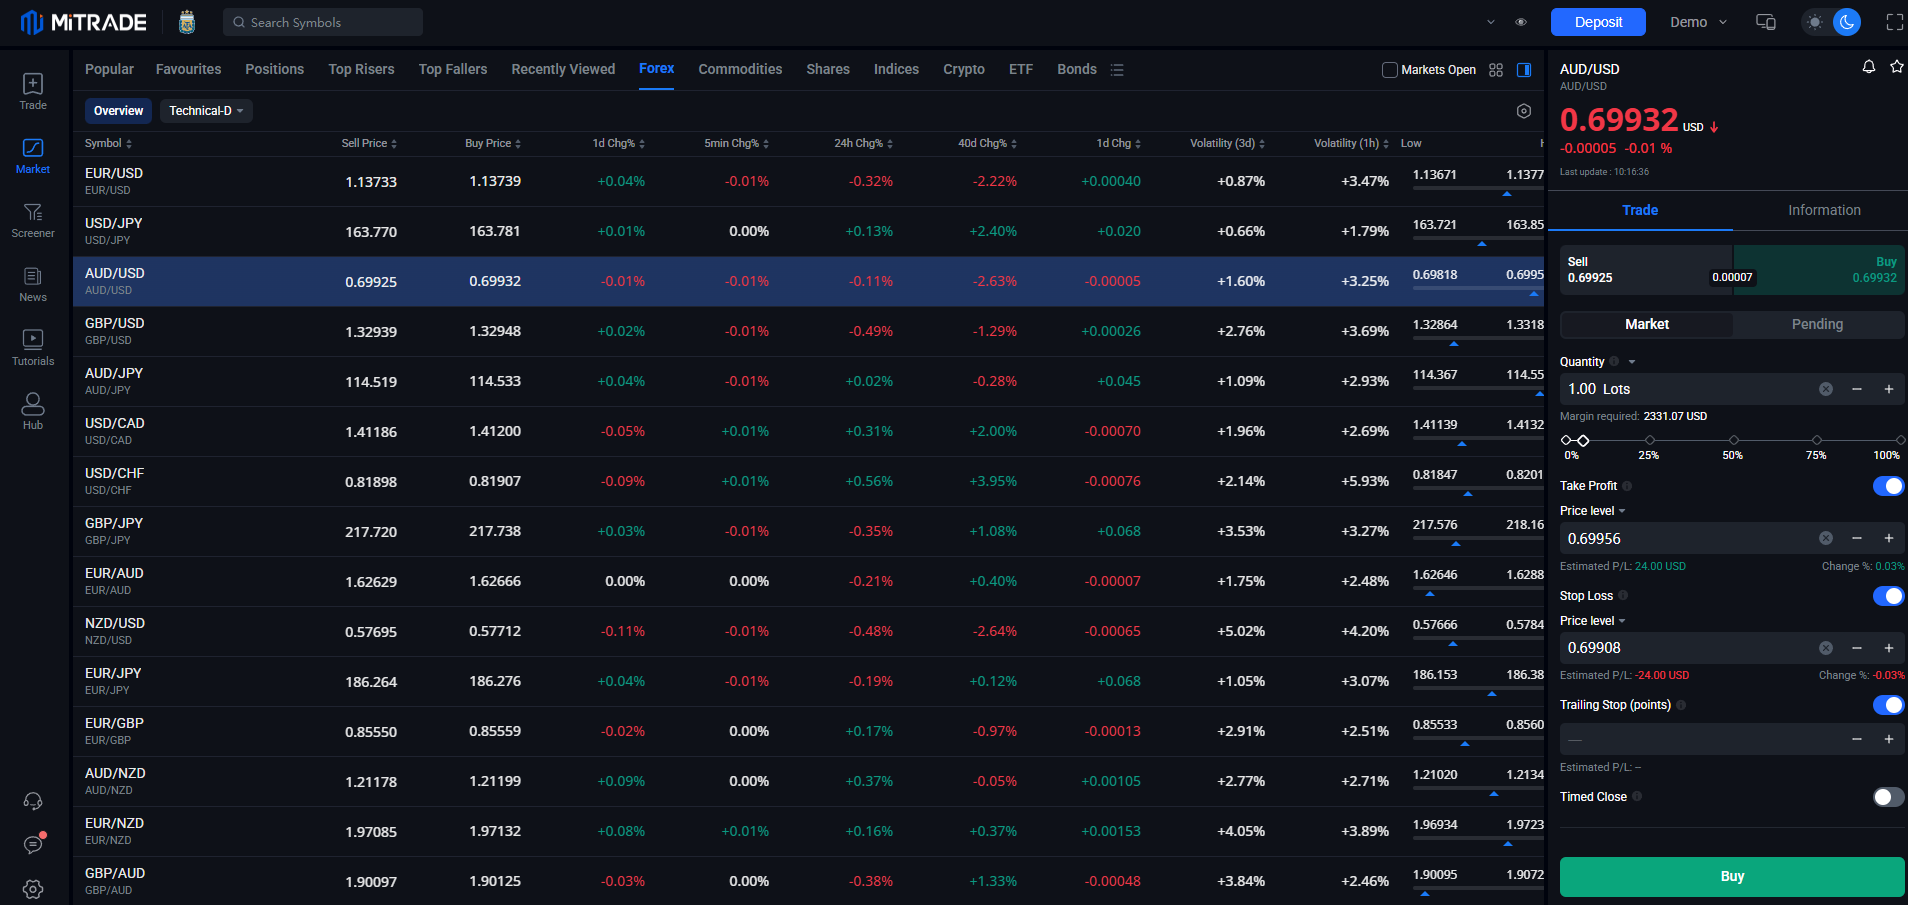The width and height of the screenshot is (1908, 905).
Task: Enter fullscreen mode with the header icon
Action: tap(1894, 22)
